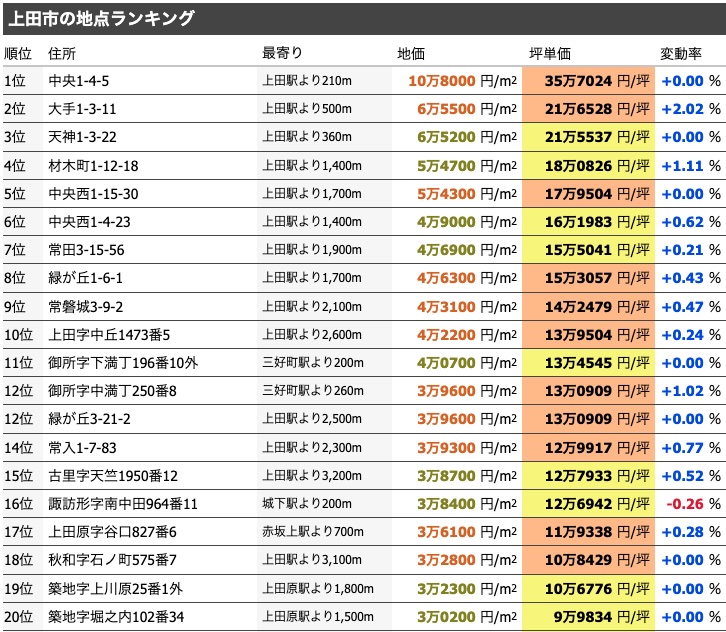Click the 10万8000 円/m2 land price
The width and height of the screenshot is (726, 632).
pyautogui.click(x=463, y=81)
